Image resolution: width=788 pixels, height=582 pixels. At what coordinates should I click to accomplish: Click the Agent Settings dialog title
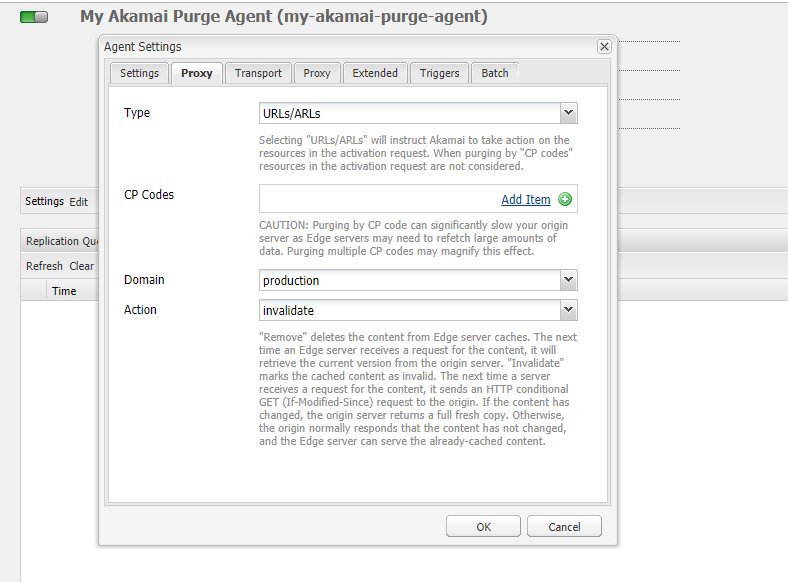[x=143, y=47]
